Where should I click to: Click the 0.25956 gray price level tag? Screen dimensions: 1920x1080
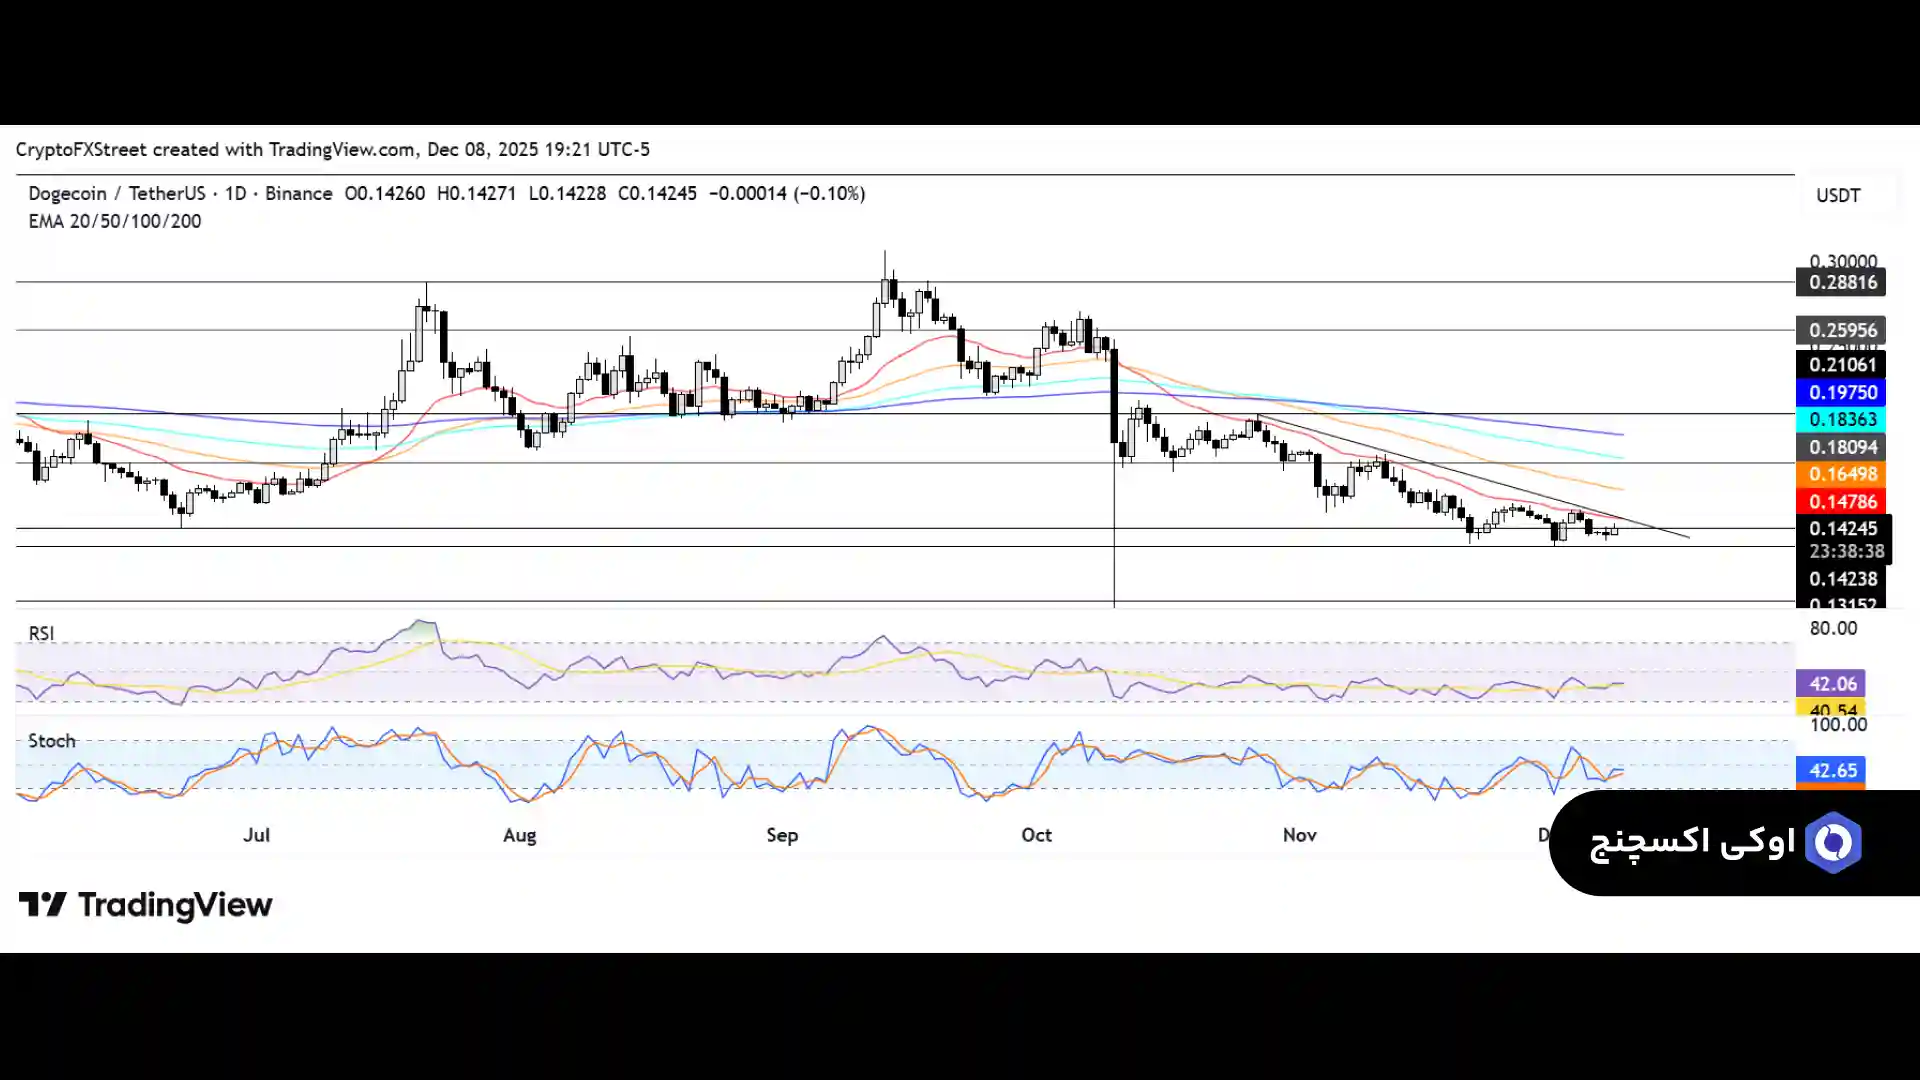pyautogui.click(x=1841, y=330)
